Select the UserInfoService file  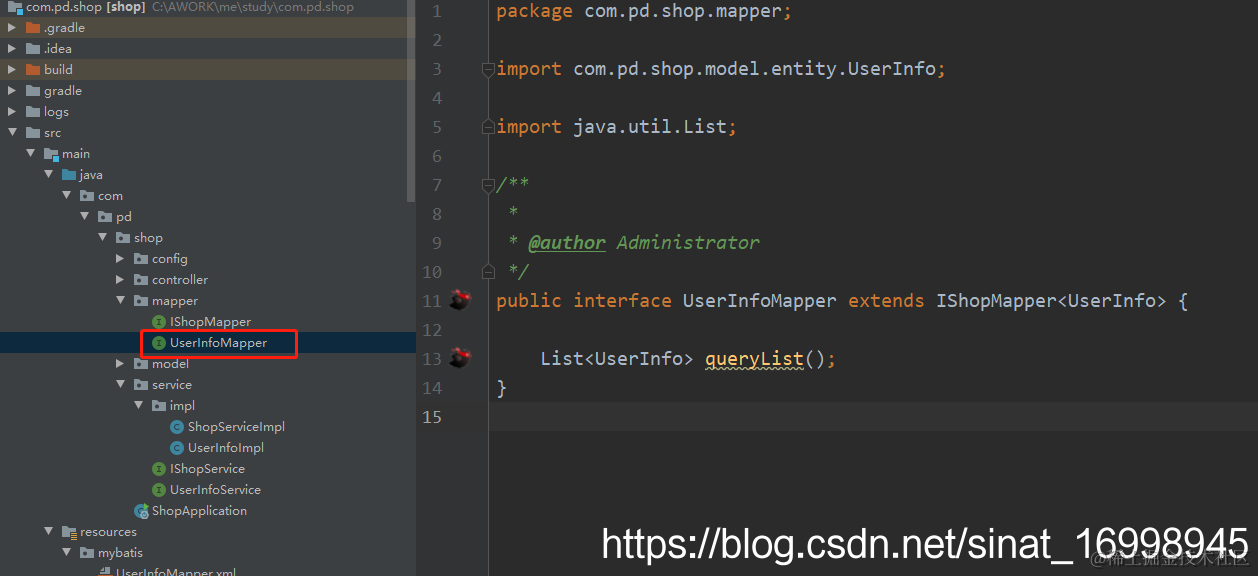[215, 490]
